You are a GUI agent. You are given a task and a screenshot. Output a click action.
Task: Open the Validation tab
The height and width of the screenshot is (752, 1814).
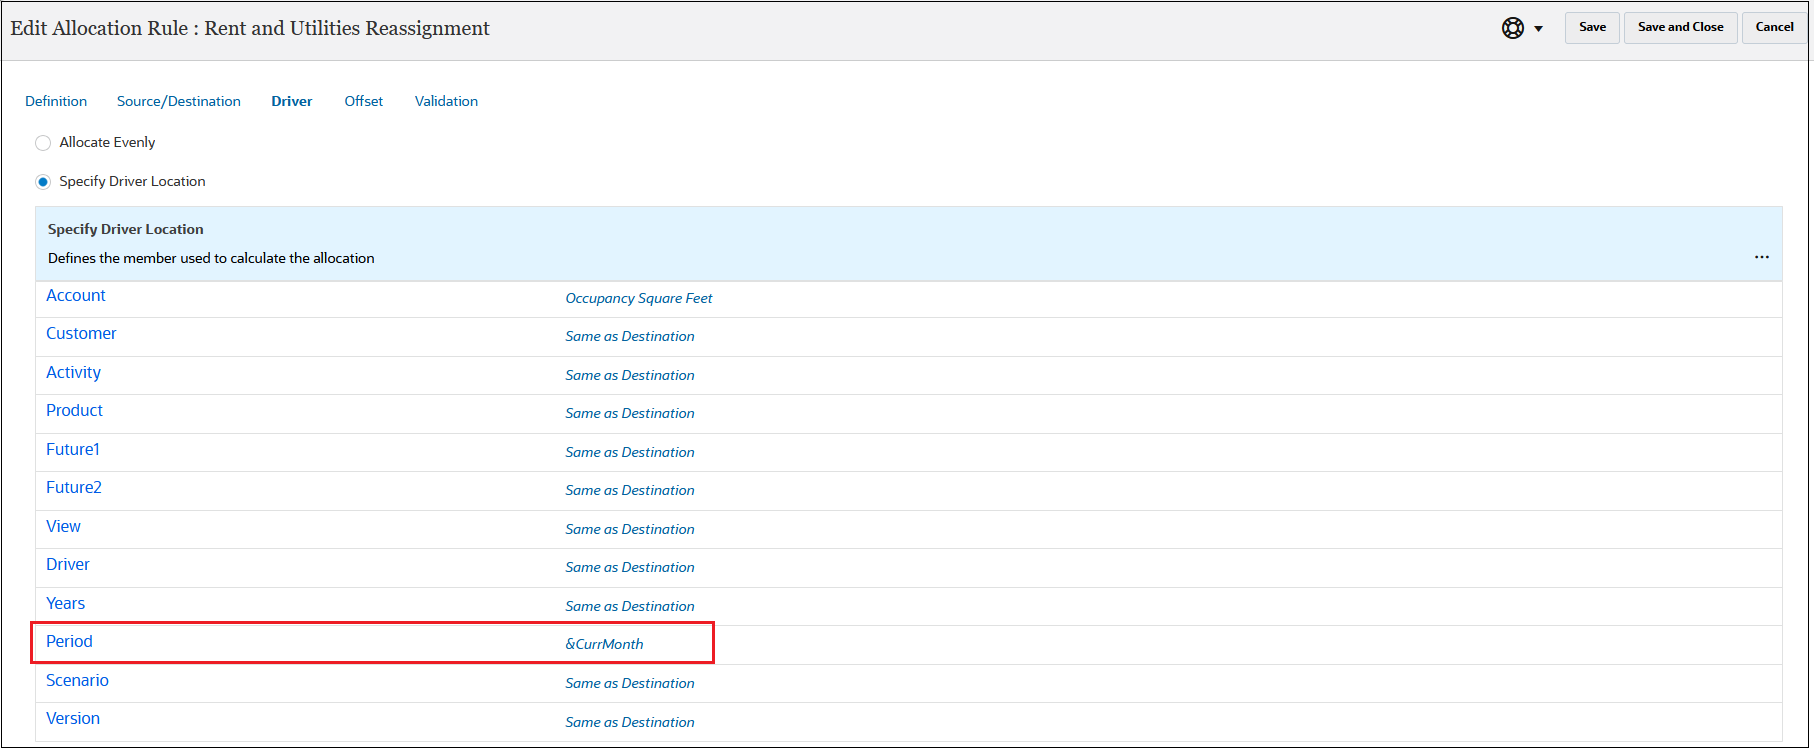[446, 101]
